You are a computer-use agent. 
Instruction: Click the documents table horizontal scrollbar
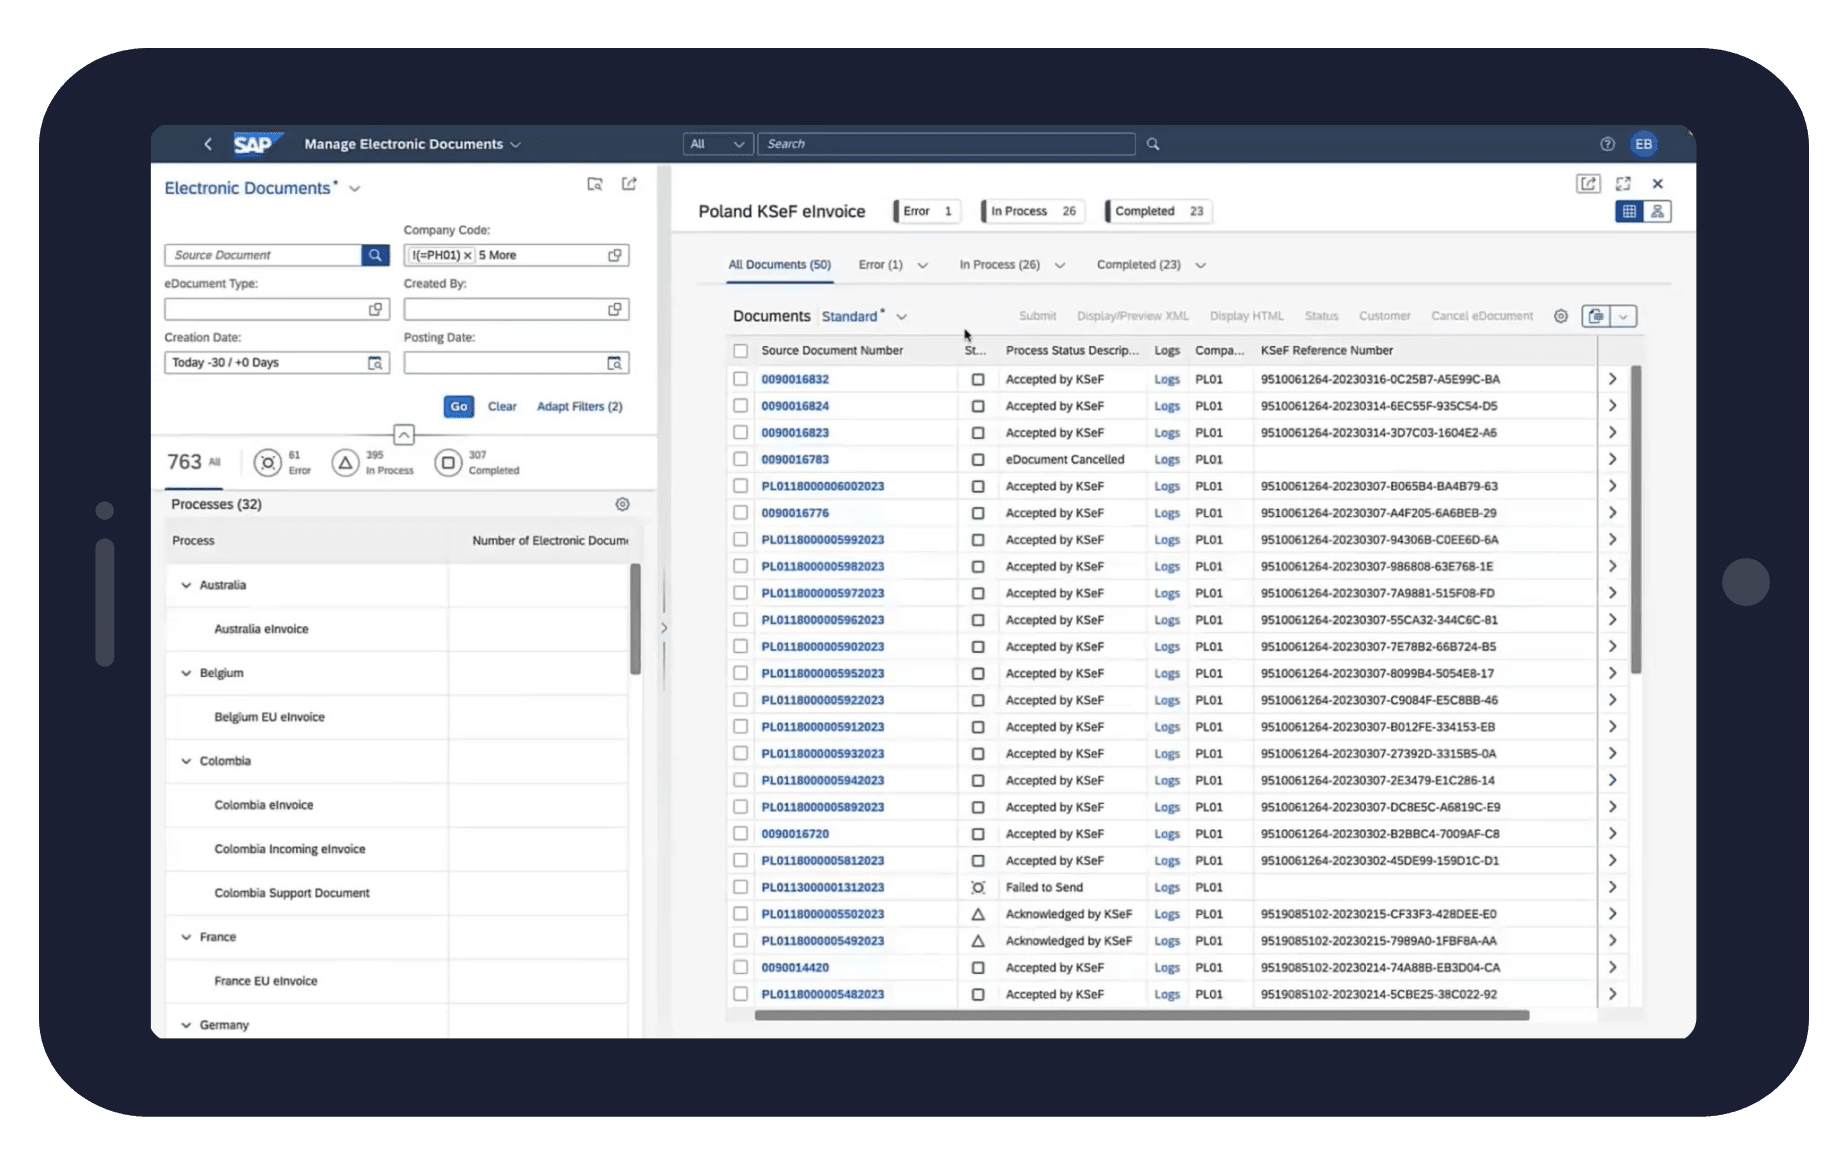pos(1140,1015)
